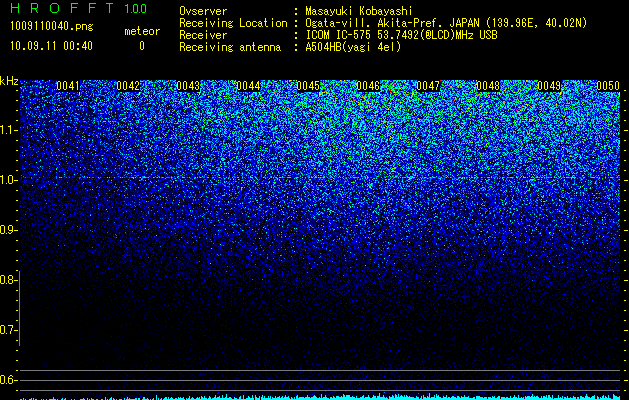Click the 0.7 frequency axis label
Viewport: 629px width, 400px height.
8,330
